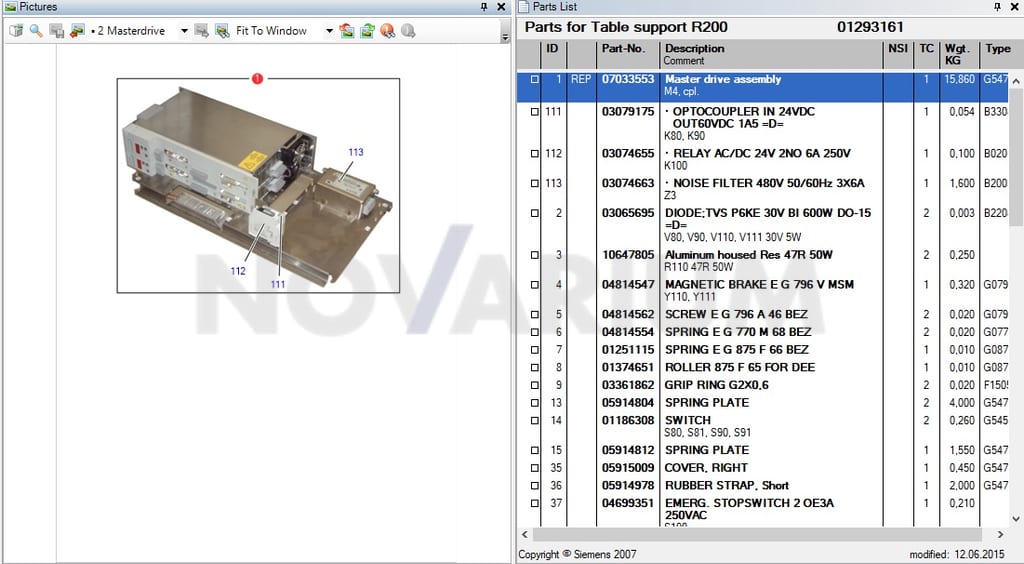The image size is (1024, 564).
Task: Click the previous picture icon with red arrow
Action: pos(77,31)
